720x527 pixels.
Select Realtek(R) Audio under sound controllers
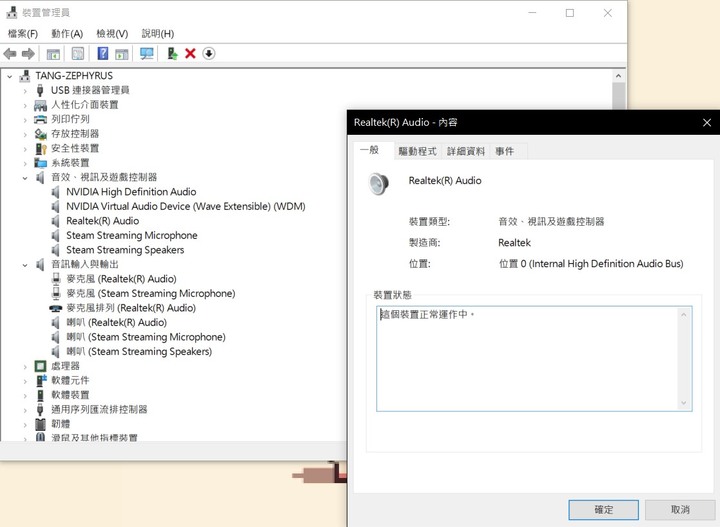102,221
